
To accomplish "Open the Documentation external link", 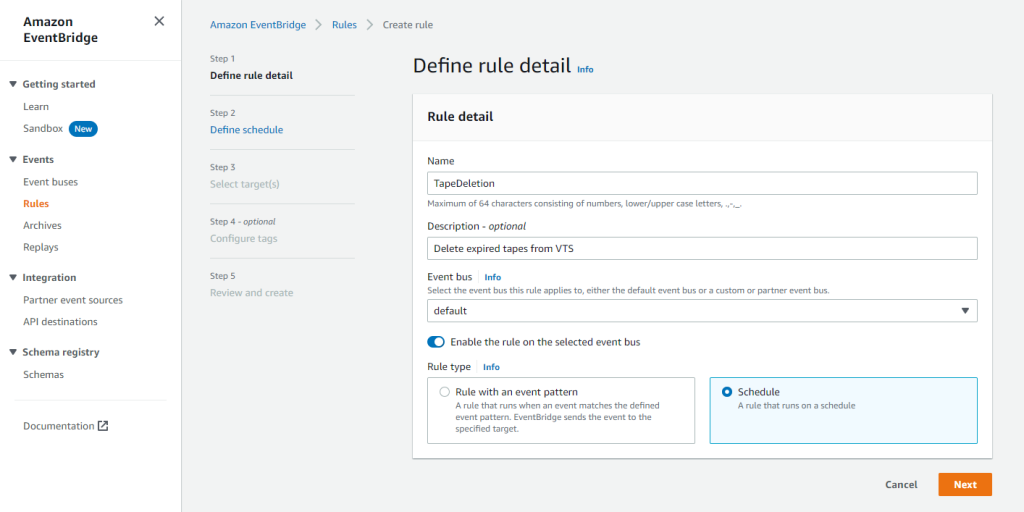I will 65,426.
